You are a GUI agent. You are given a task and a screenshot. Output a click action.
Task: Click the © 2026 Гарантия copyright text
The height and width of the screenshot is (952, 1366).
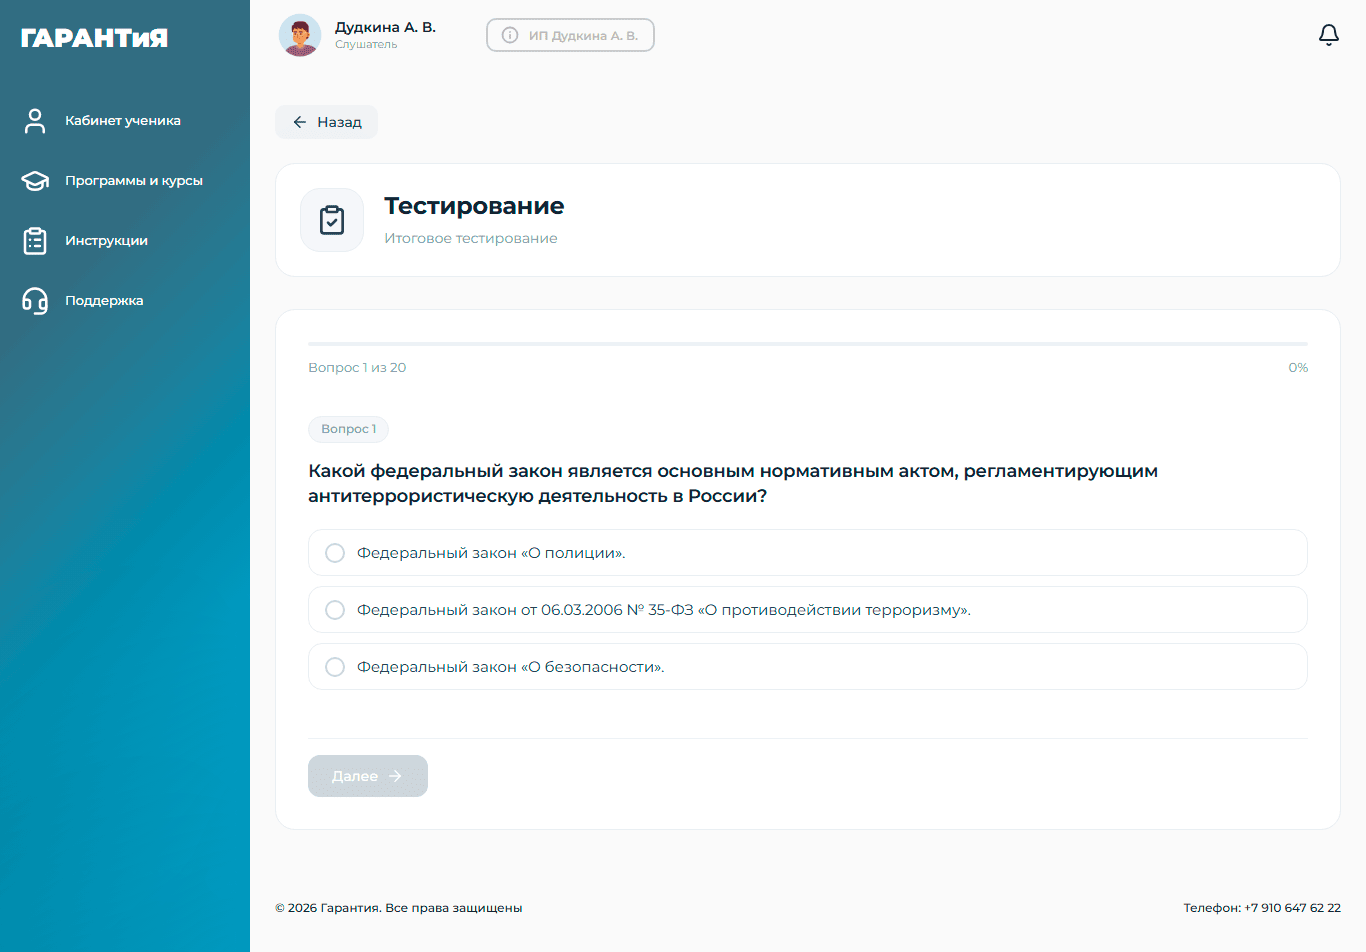pyautogui.click(x=399, y=908)
